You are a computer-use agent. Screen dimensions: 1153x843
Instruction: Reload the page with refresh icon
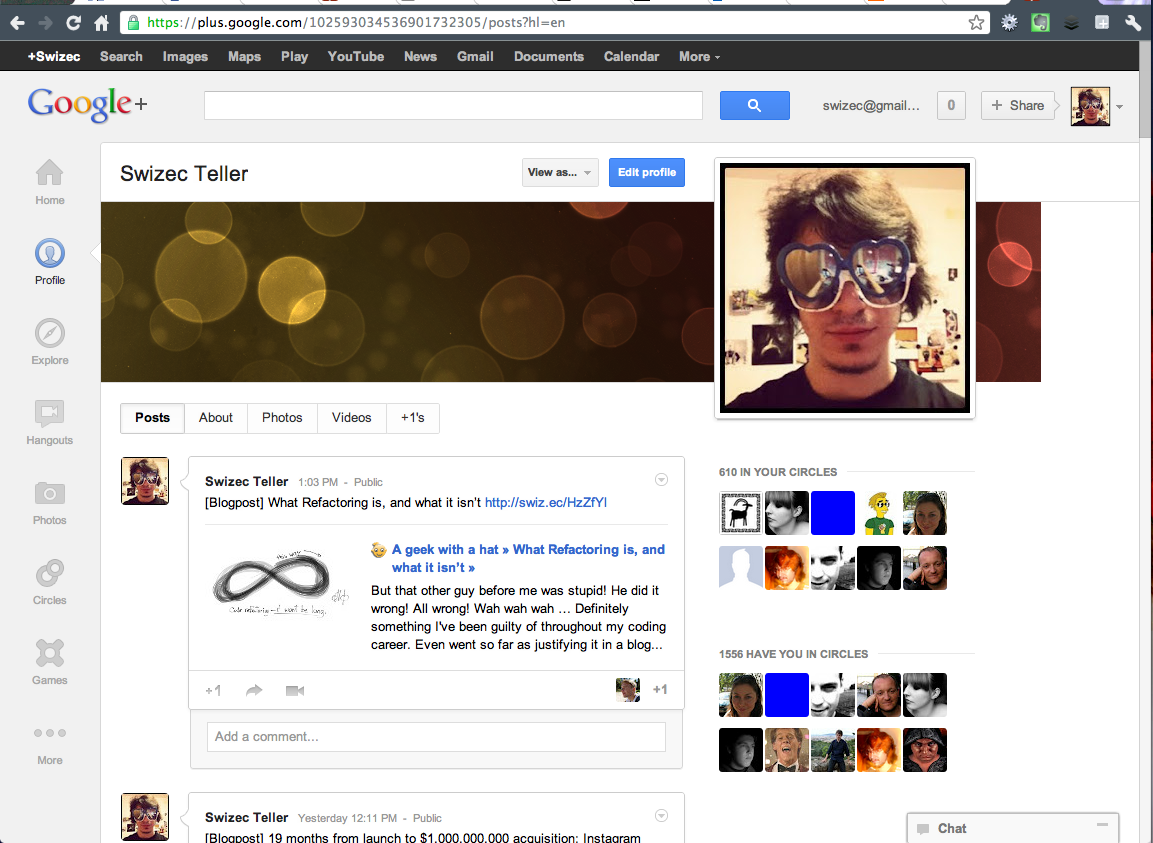[x=74, y=23]
